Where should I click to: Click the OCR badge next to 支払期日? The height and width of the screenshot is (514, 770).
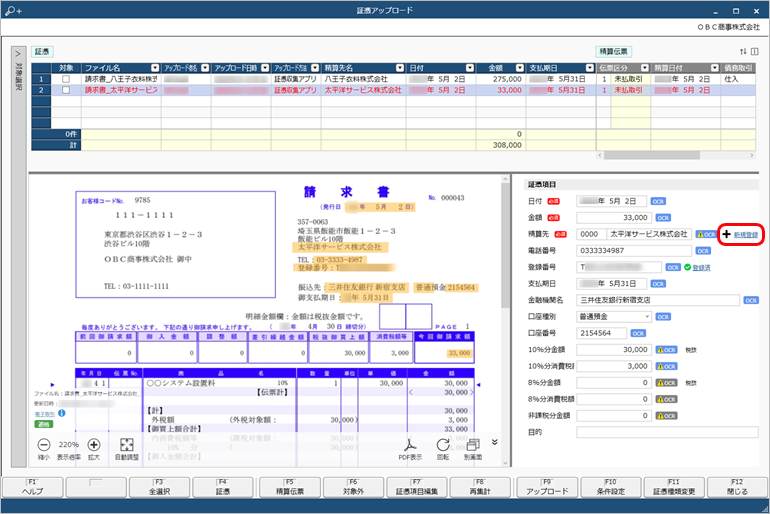[658, 284]
